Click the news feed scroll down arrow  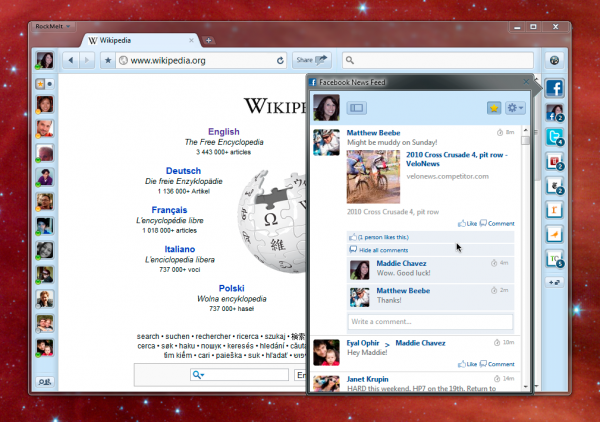tap(525, 387)
